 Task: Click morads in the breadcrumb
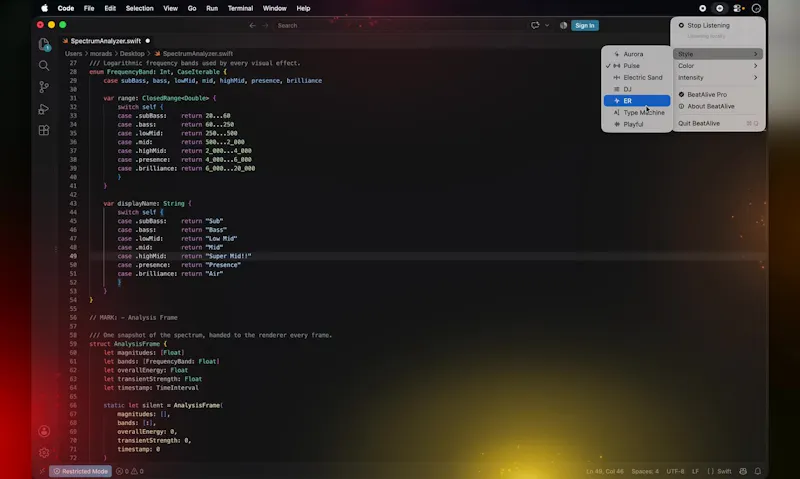(101, 53)
